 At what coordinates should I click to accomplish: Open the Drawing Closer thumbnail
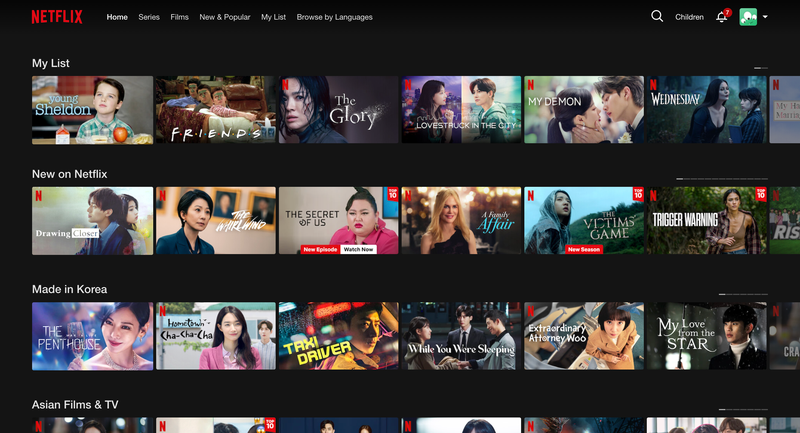pyautogui.click(x=92, y=221)
